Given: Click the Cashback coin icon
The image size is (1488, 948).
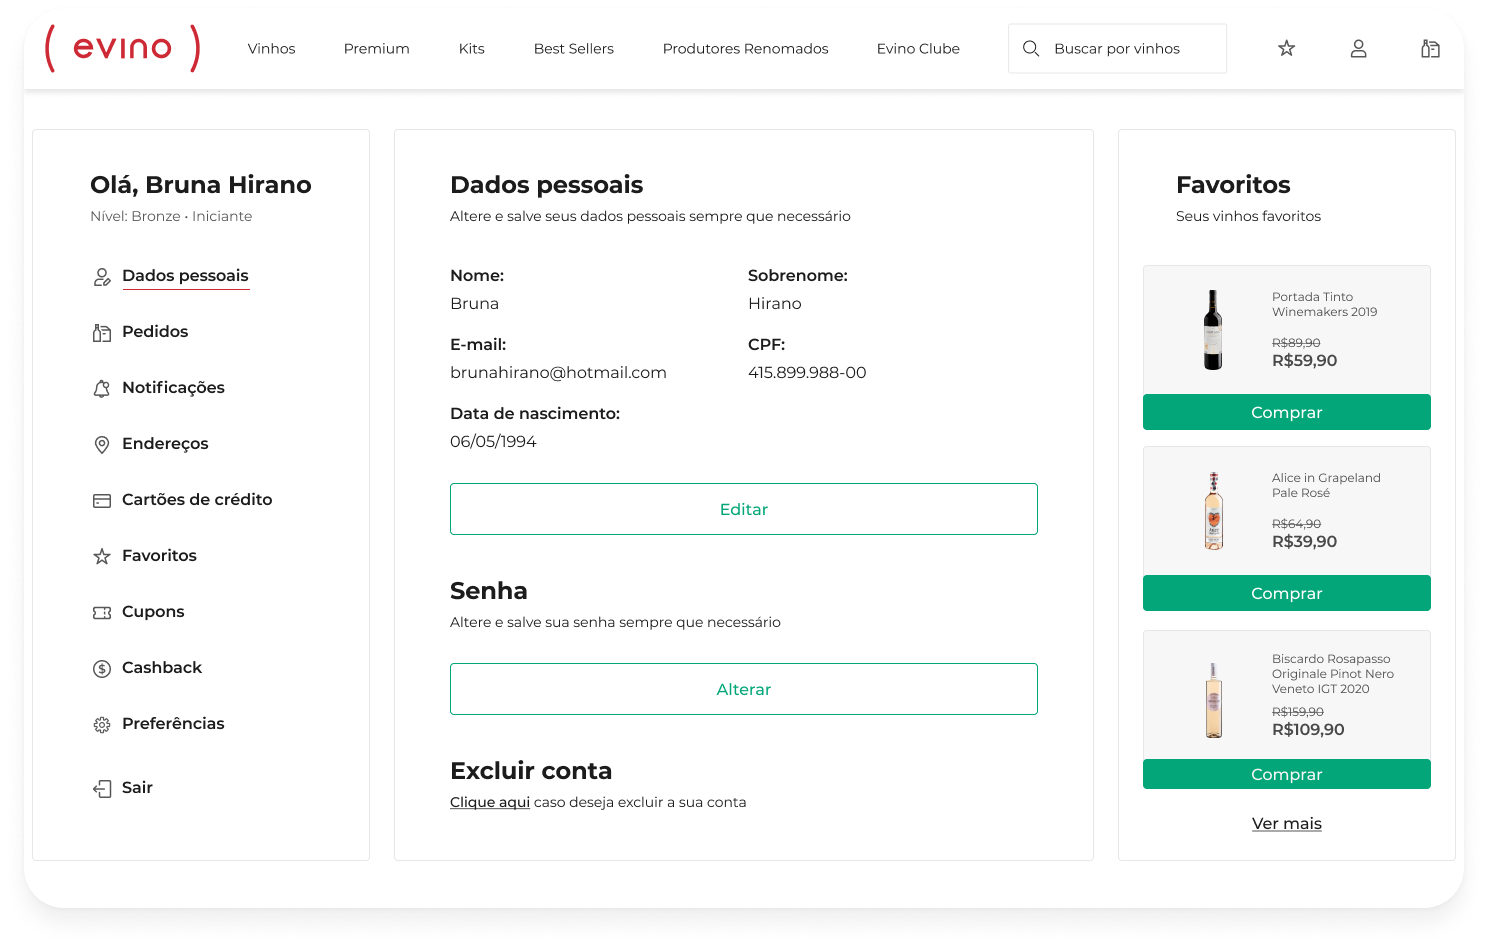Looking at the screenshot, I should tap(102, 669).
